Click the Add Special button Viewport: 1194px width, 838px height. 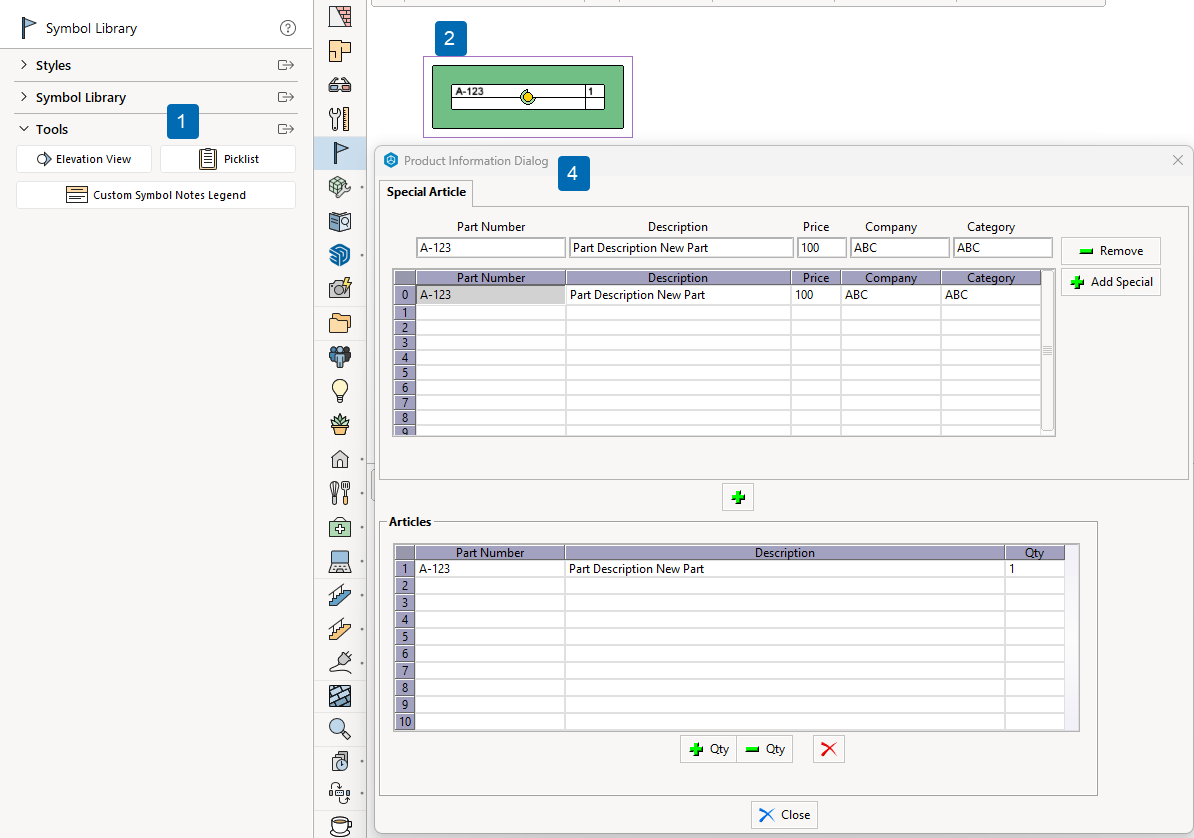point(1111,282)
